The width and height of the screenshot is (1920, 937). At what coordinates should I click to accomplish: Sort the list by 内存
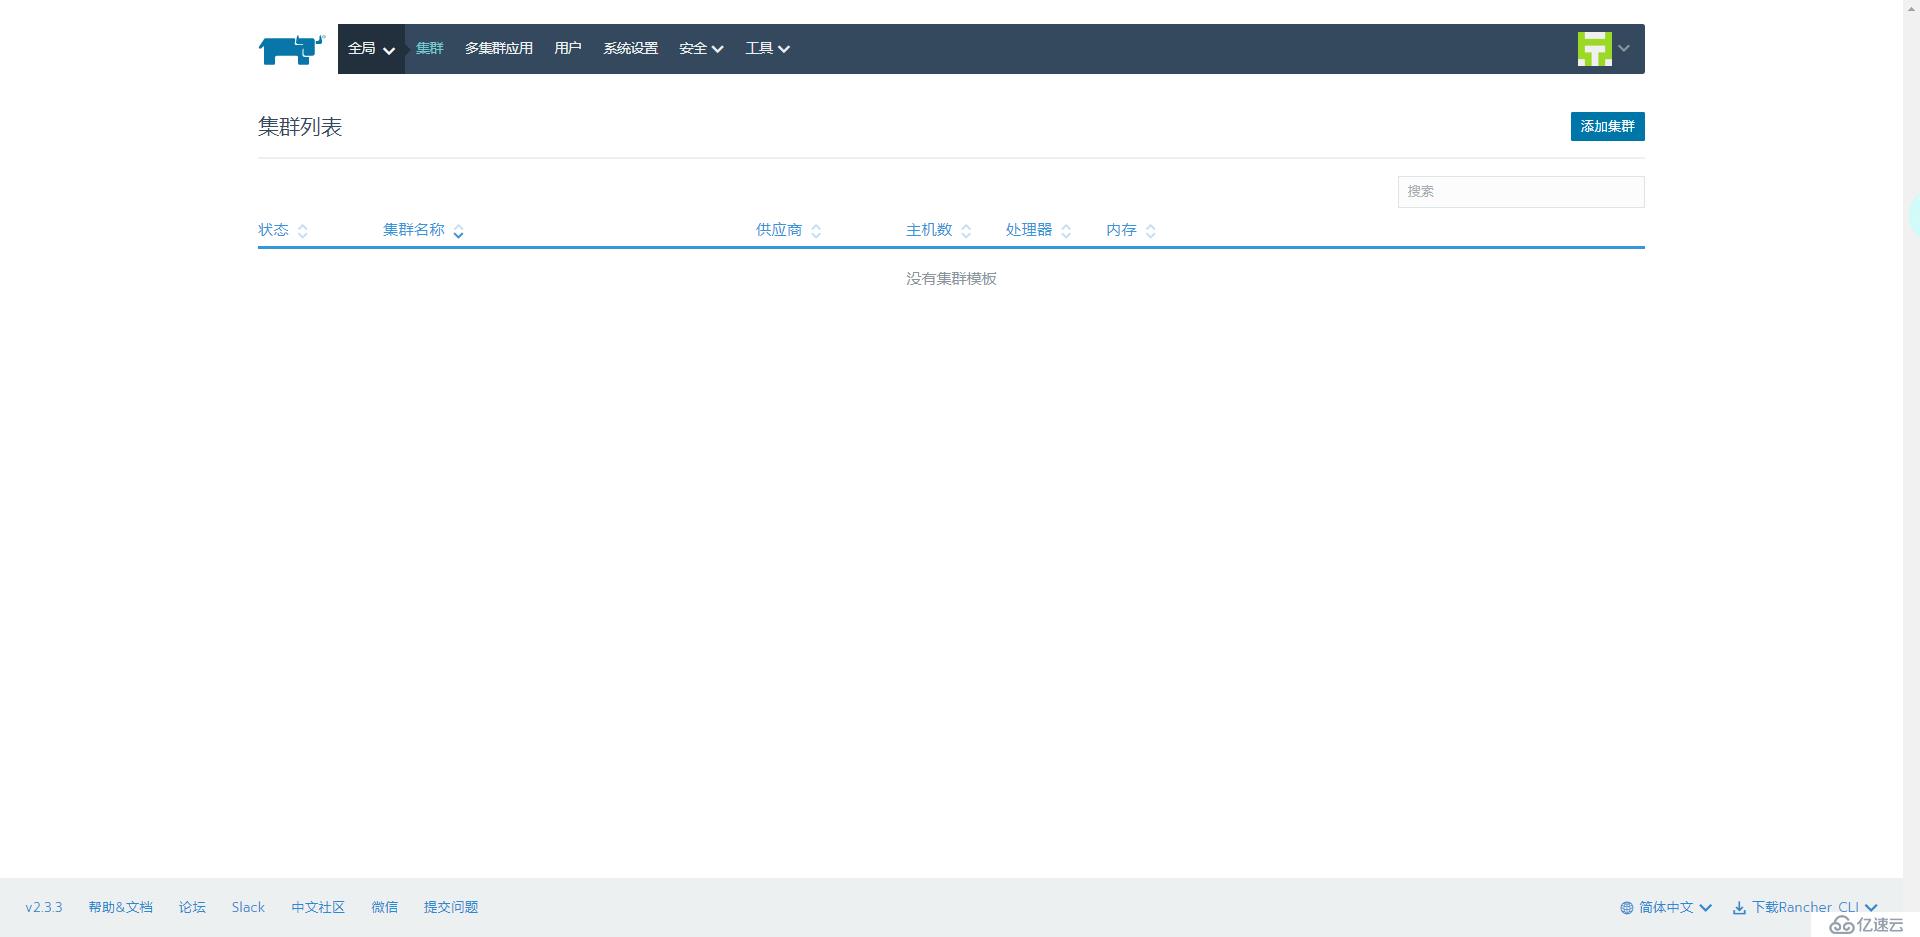click(1131, 230)
